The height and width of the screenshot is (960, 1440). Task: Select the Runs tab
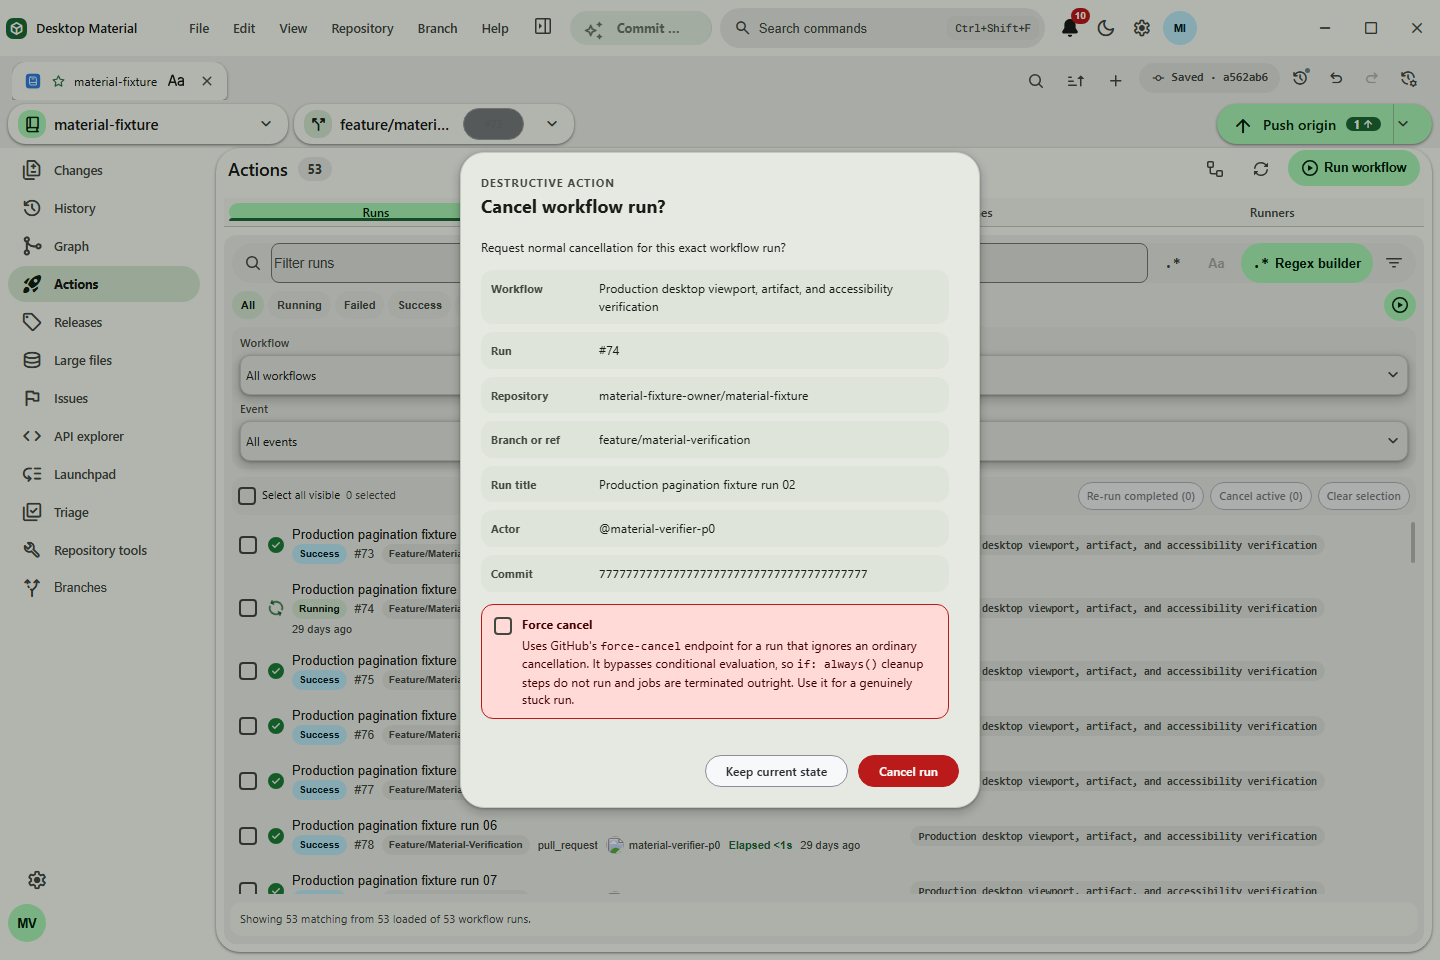[376, 213]
